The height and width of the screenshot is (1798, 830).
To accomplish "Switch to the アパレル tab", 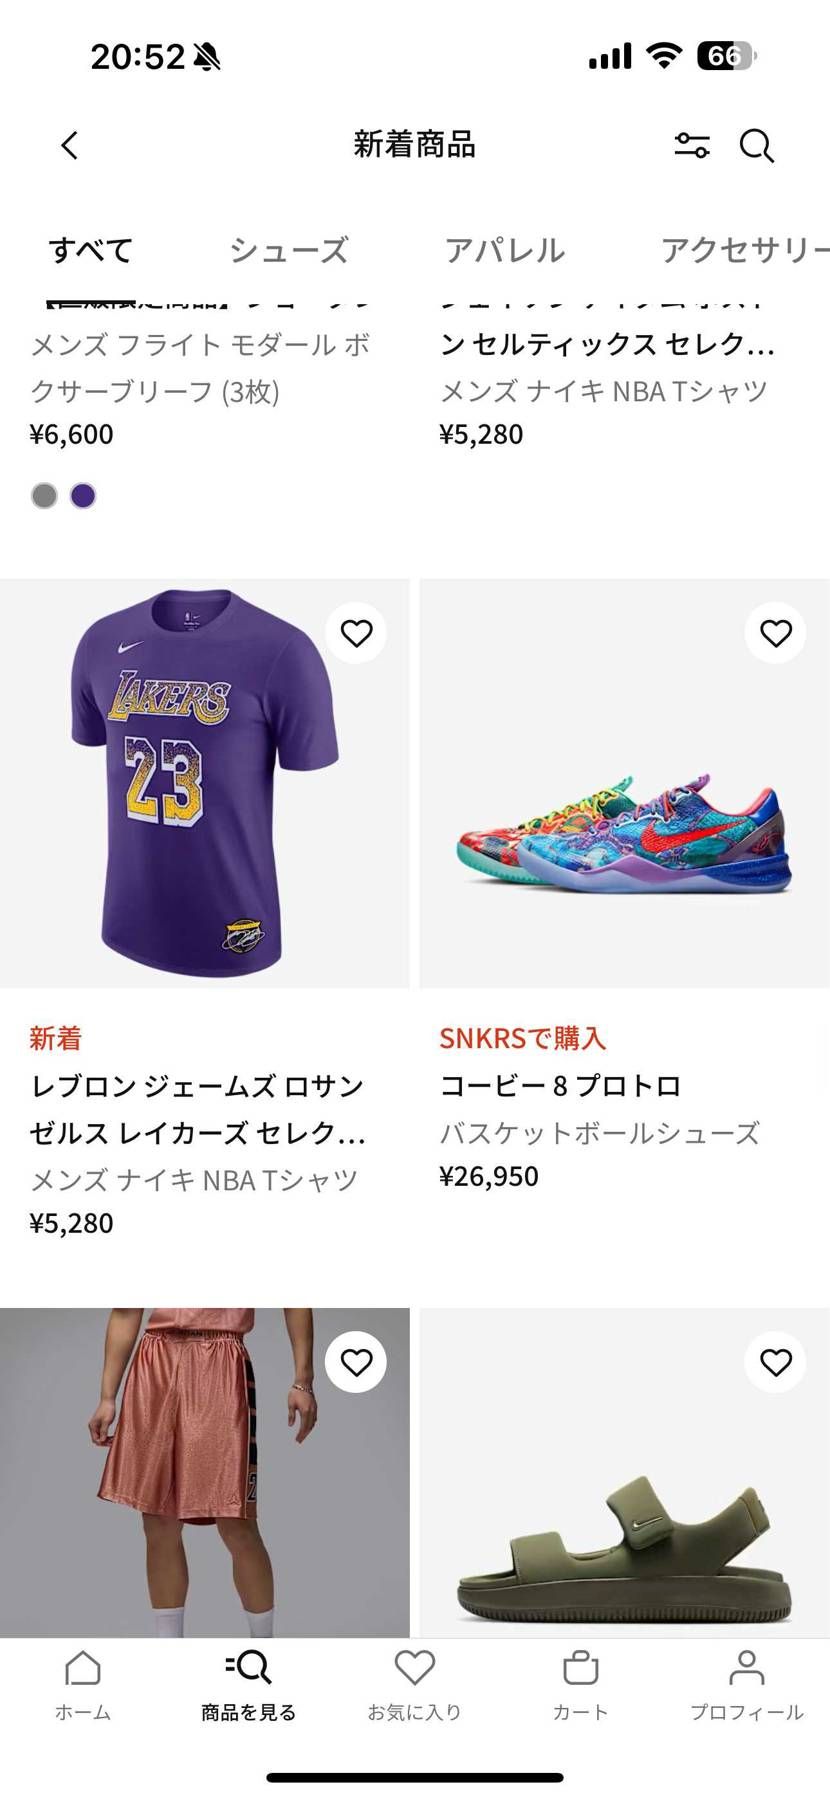I will [505, 250].
